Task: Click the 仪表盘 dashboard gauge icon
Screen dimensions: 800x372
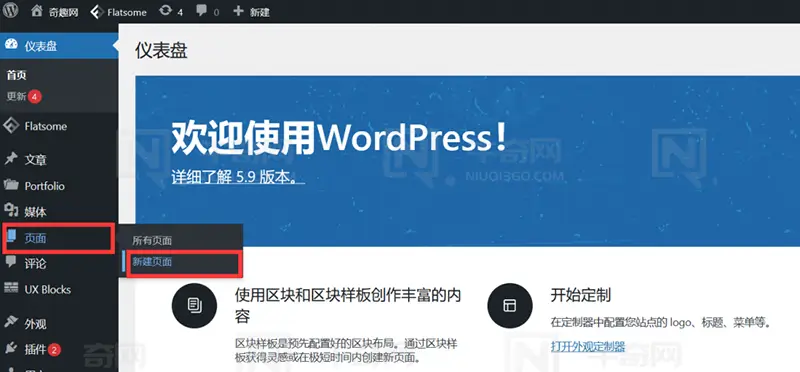Action: [x=12, y=45]
